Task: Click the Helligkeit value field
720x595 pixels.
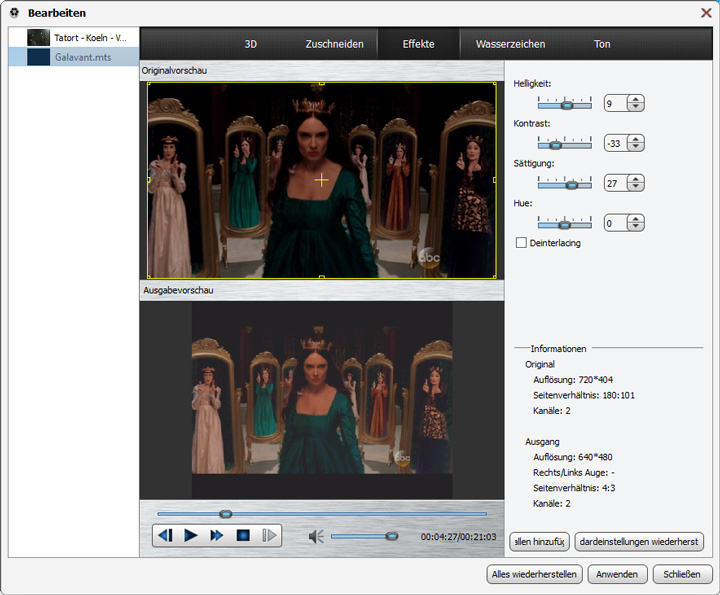Action: point(616,103)
